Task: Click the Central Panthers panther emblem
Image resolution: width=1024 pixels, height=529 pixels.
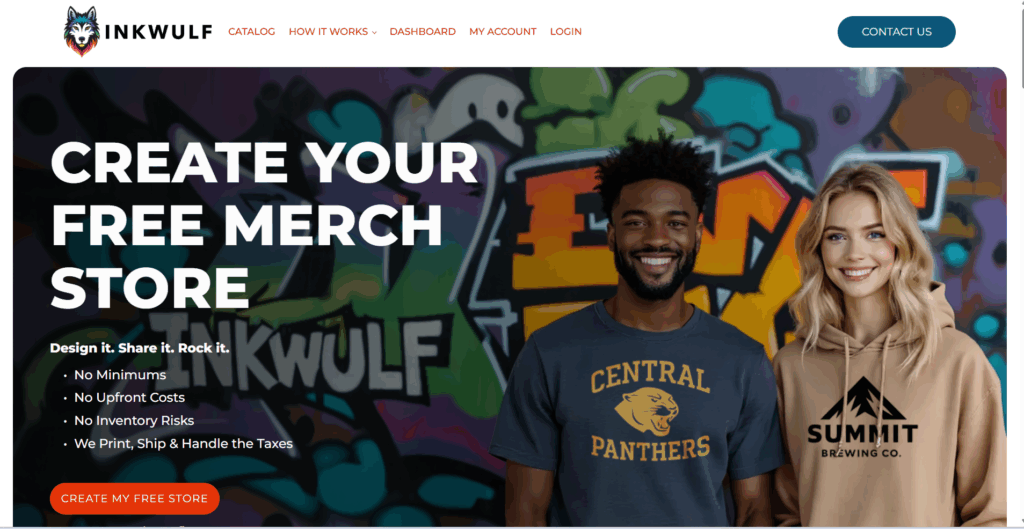Action: [647, 412]
